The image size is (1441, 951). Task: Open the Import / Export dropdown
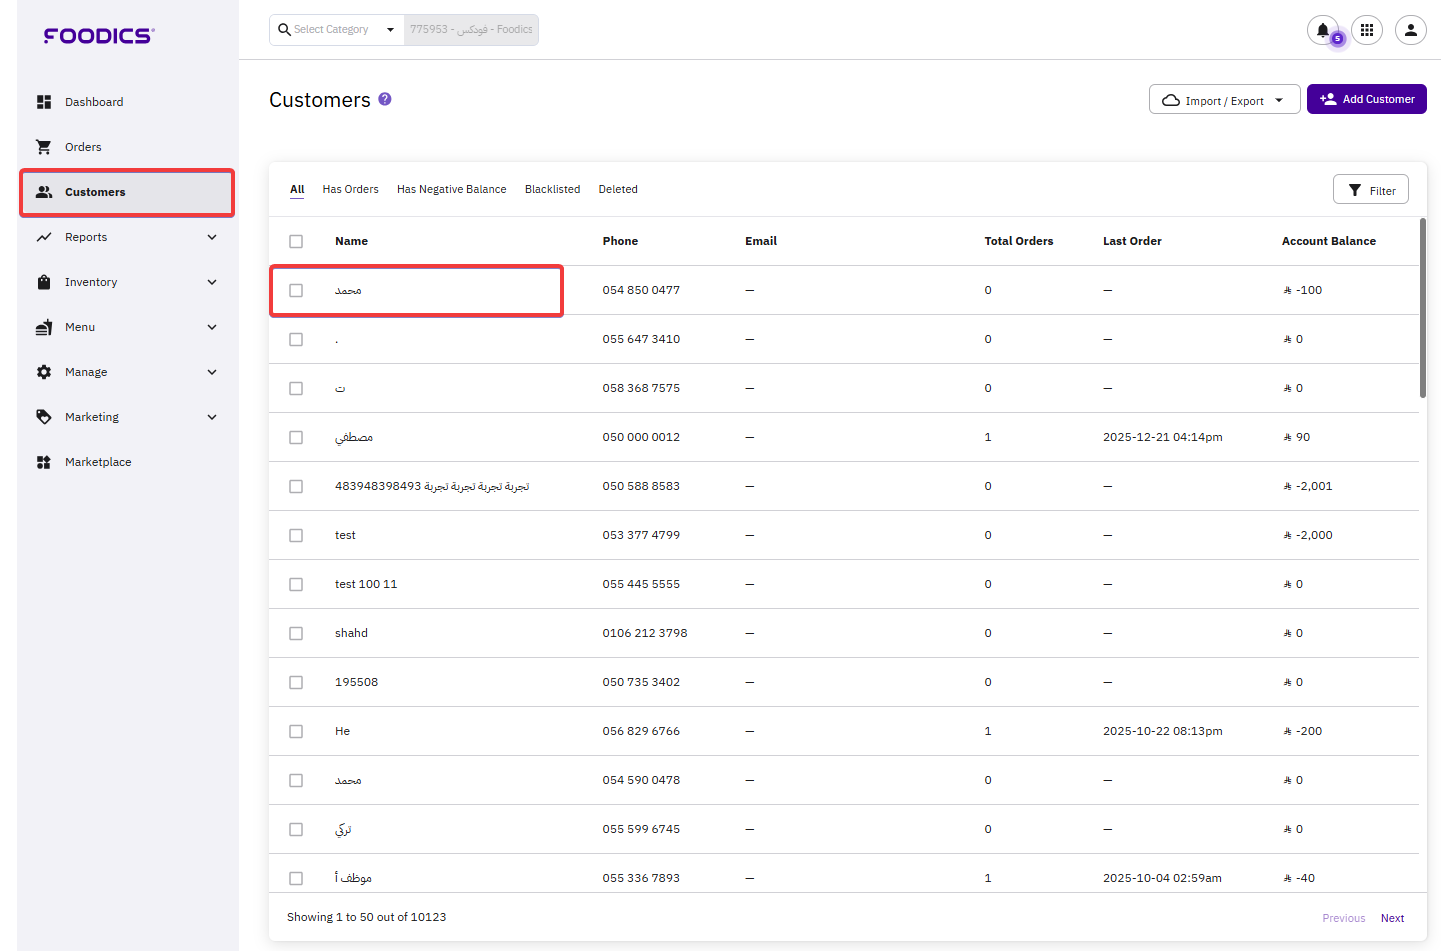[1224, 100]
